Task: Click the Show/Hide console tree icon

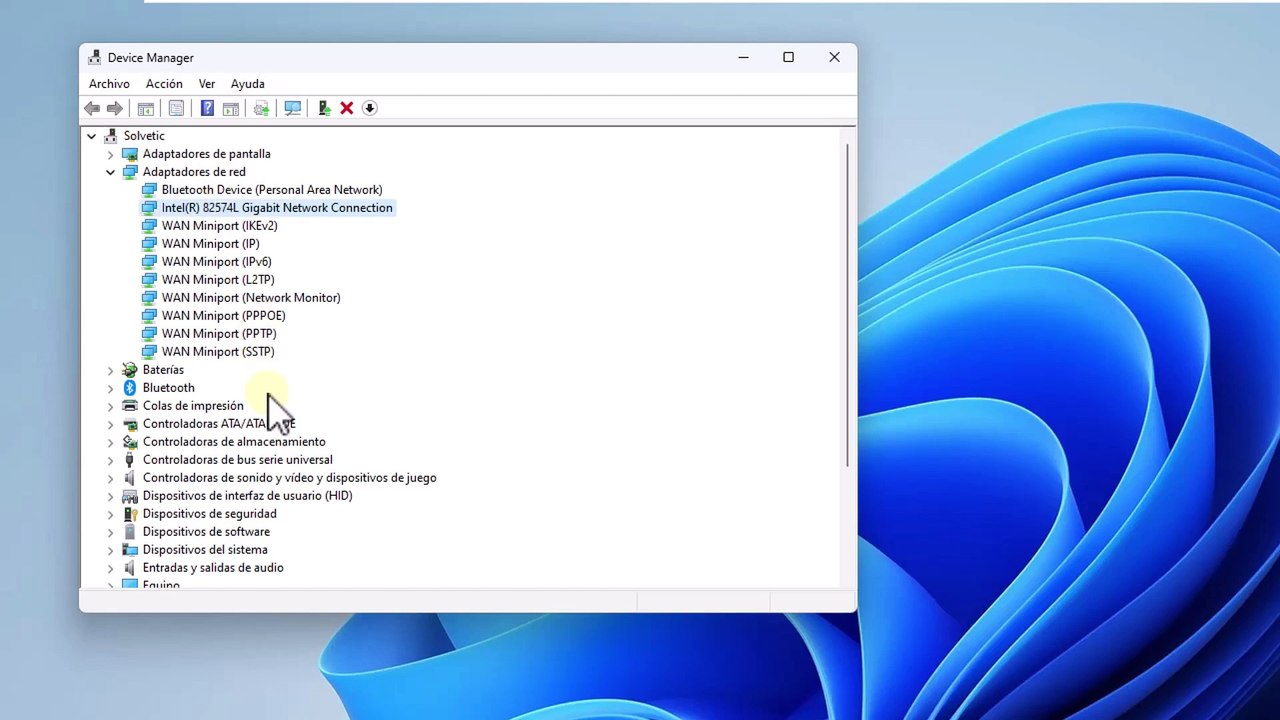Action: pos(145,108)
